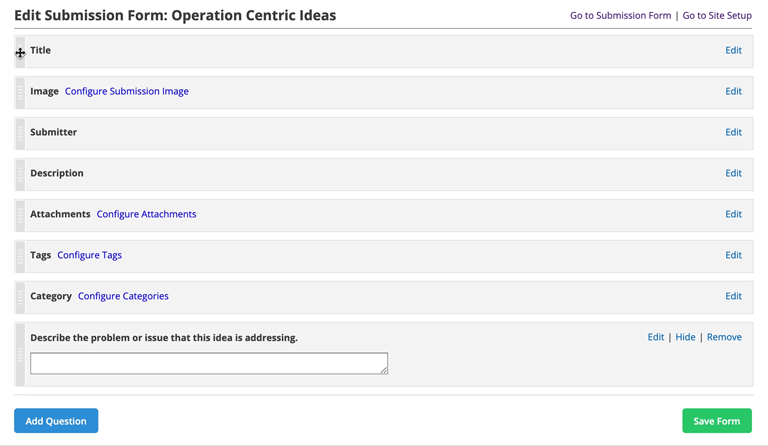Open Configure Tags link
The image size is (768, 446).
(x=89, y=255)
